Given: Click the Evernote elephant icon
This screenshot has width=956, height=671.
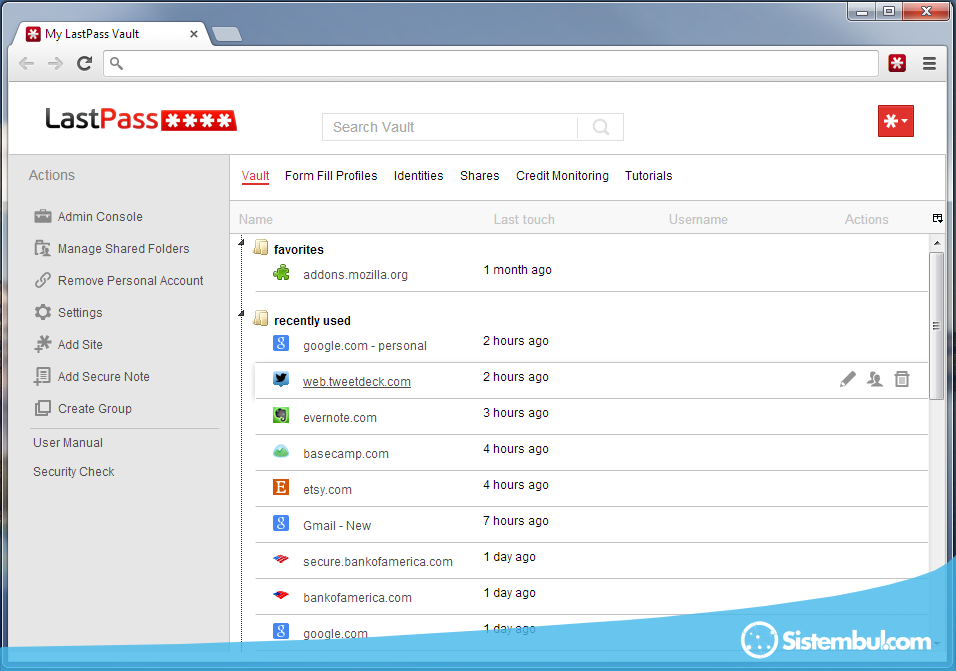Looking at the screenshot, I should pos(281,415).
